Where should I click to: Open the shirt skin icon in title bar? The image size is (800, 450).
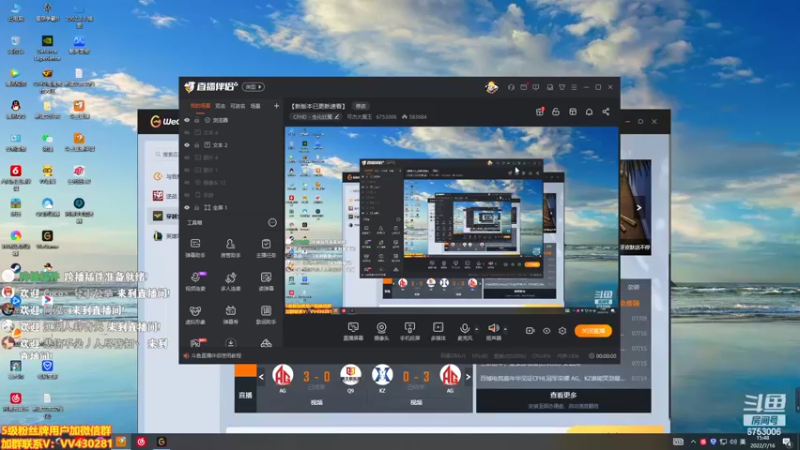562,87
